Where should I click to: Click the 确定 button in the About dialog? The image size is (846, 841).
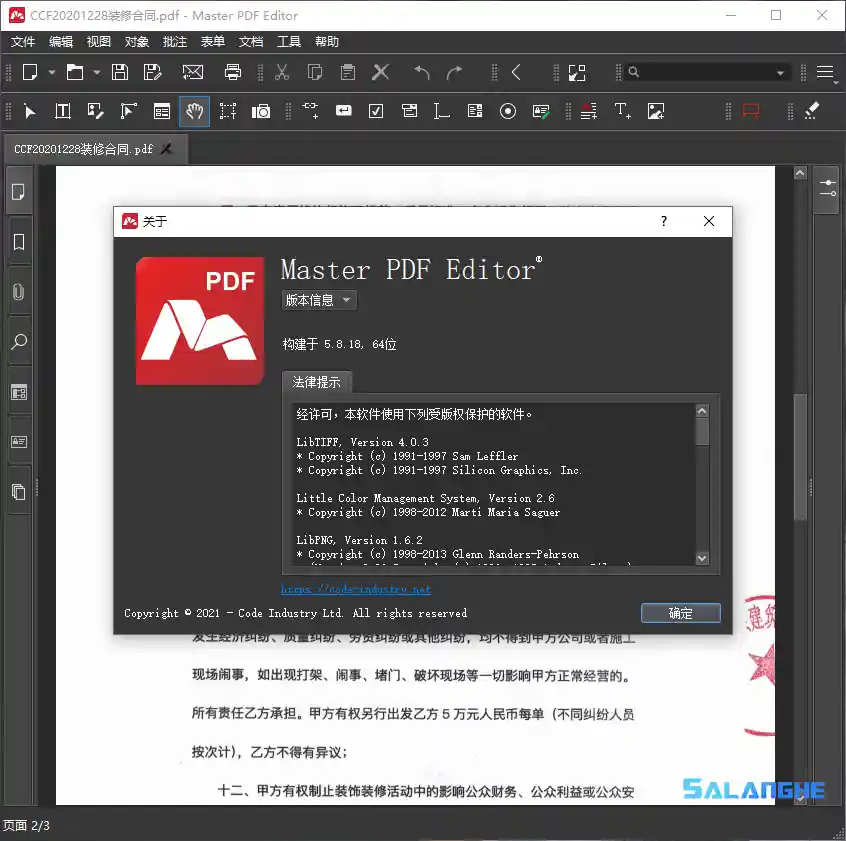click(x=680, y=613)
